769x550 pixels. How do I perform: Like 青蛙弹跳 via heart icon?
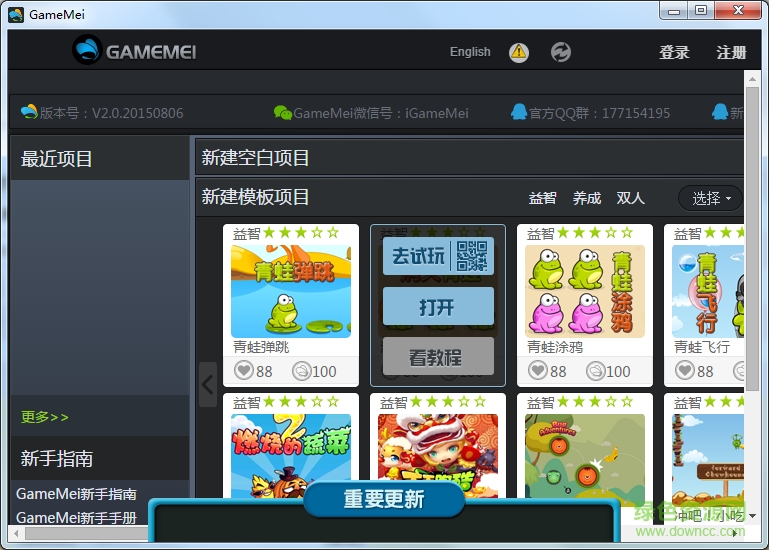click(244, 370)
